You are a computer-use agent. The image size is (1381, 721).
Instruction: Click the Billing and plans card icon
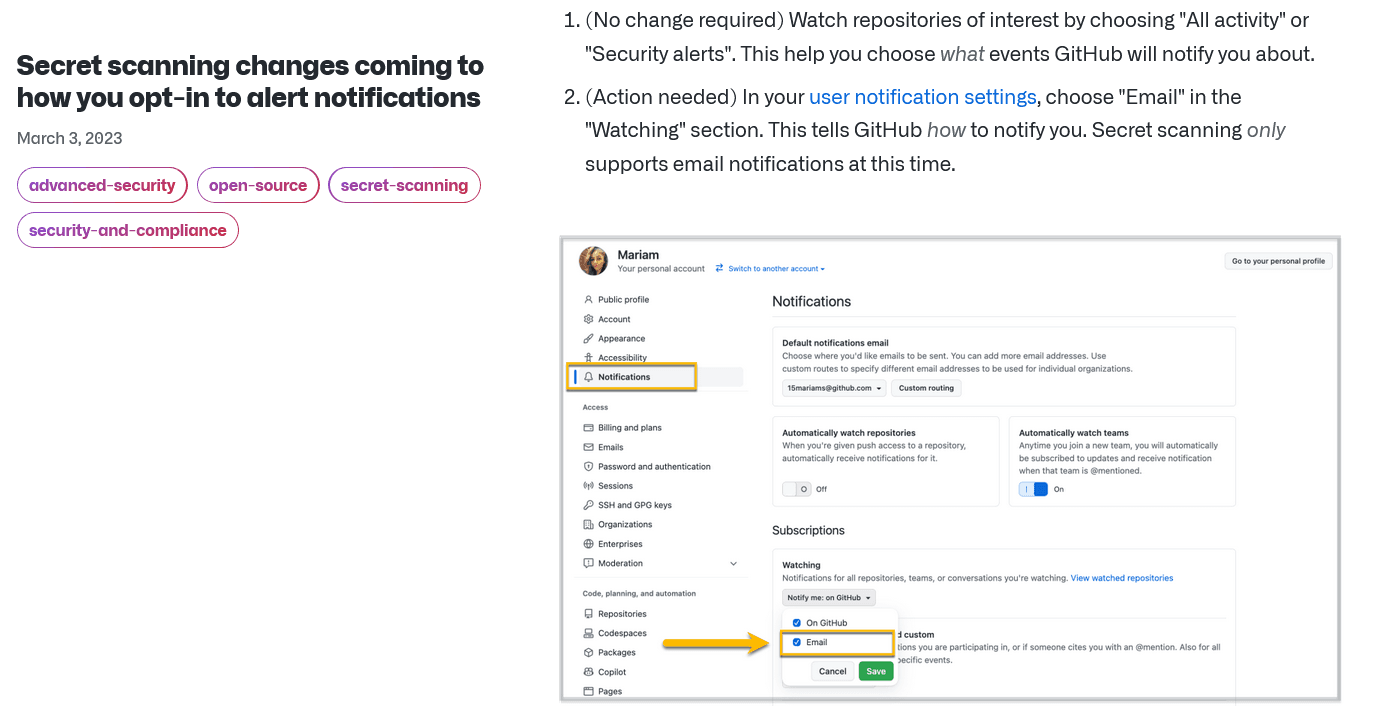tap(589, 428)
